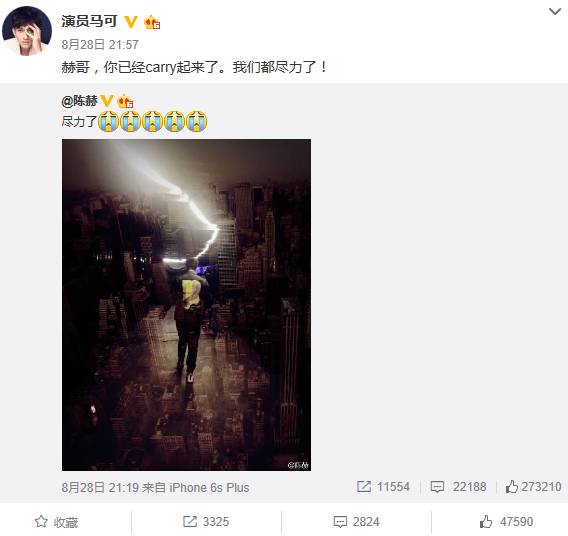Click the iPhone 6s Plus source link
The height and width of the screenshot is (536, 568).
click(209, 487)
